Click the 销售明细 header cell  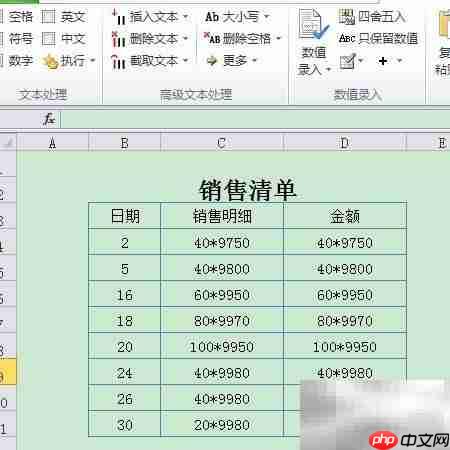222,216
